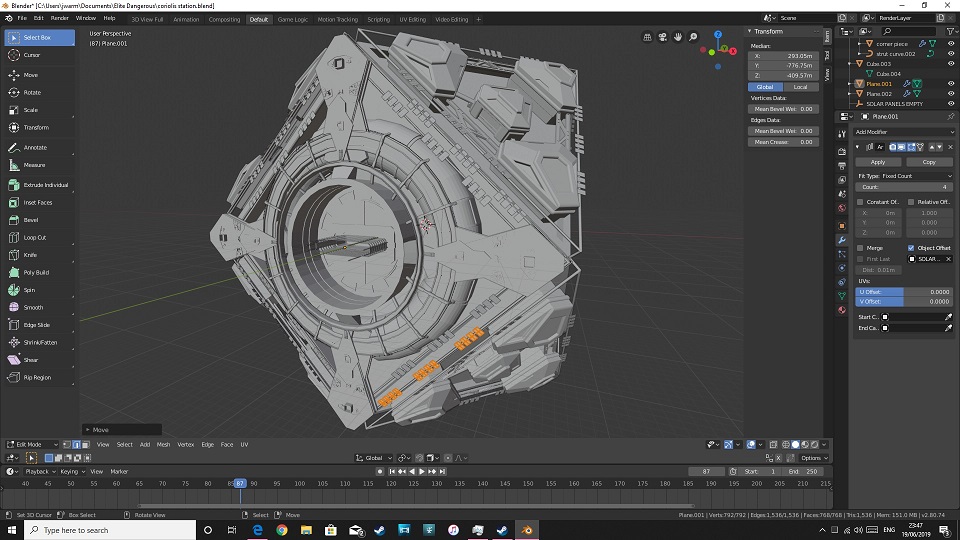The height and width of the screenshot is (540, 960).
Task: Open Edit Mode dropdown
Action: (31, 444)
